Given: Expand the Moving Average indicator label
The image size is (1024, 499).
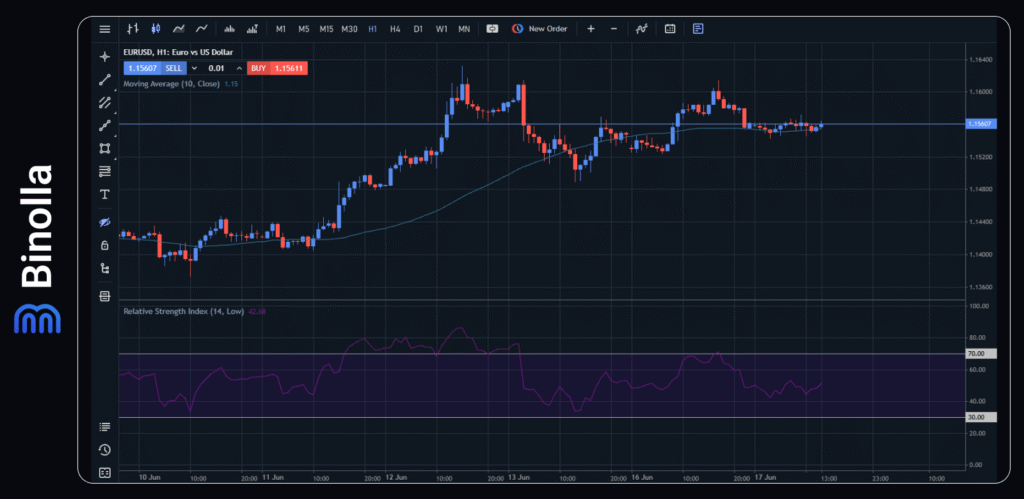Looking at the screenshot, I should tap(171, 84).
